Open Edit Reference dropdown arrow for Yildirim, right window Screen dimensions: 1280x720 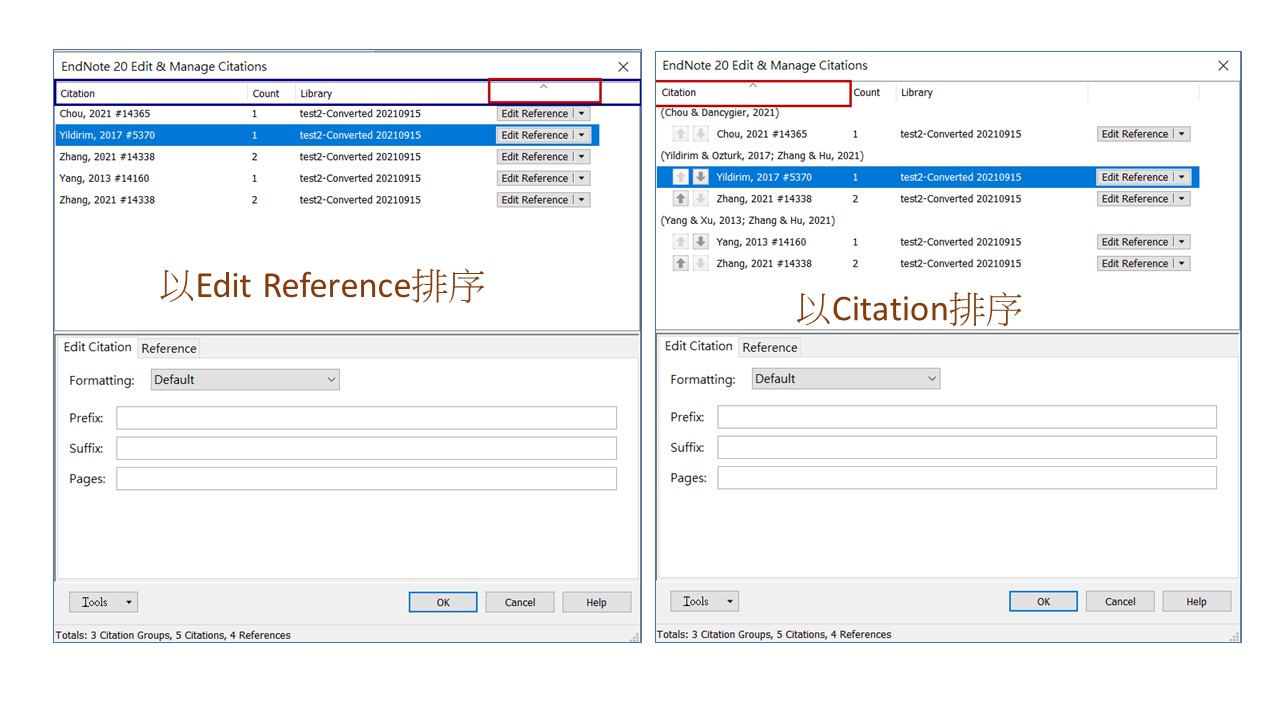1182,177
